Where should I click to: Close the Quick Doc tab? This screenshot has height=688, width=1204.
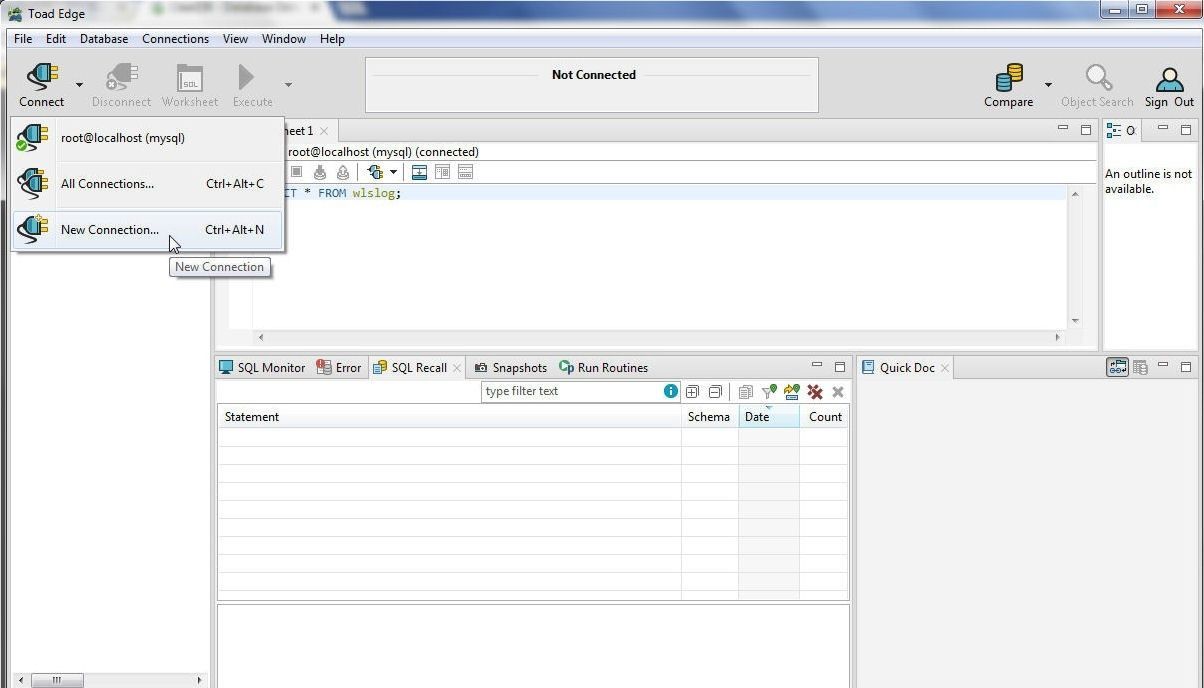click(x=945, y=368)
